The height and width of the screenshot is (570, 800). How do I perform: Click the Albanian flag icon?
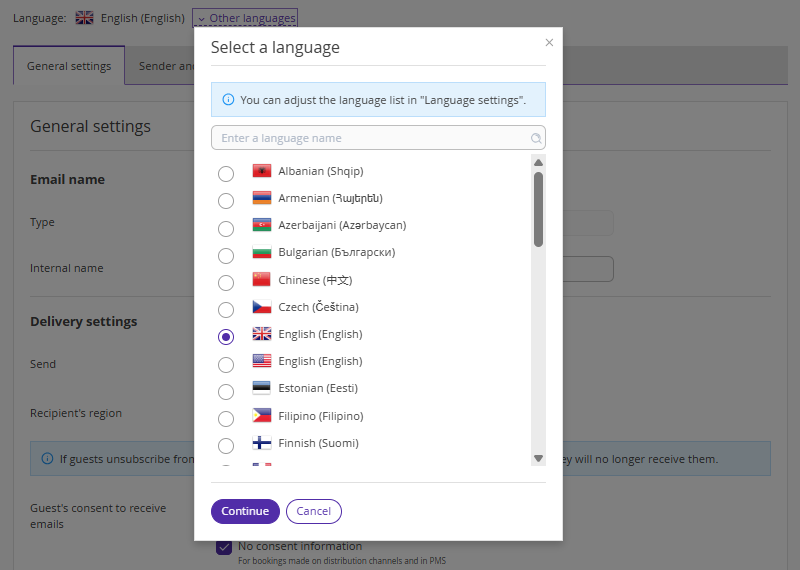click(x=262, y=171)
